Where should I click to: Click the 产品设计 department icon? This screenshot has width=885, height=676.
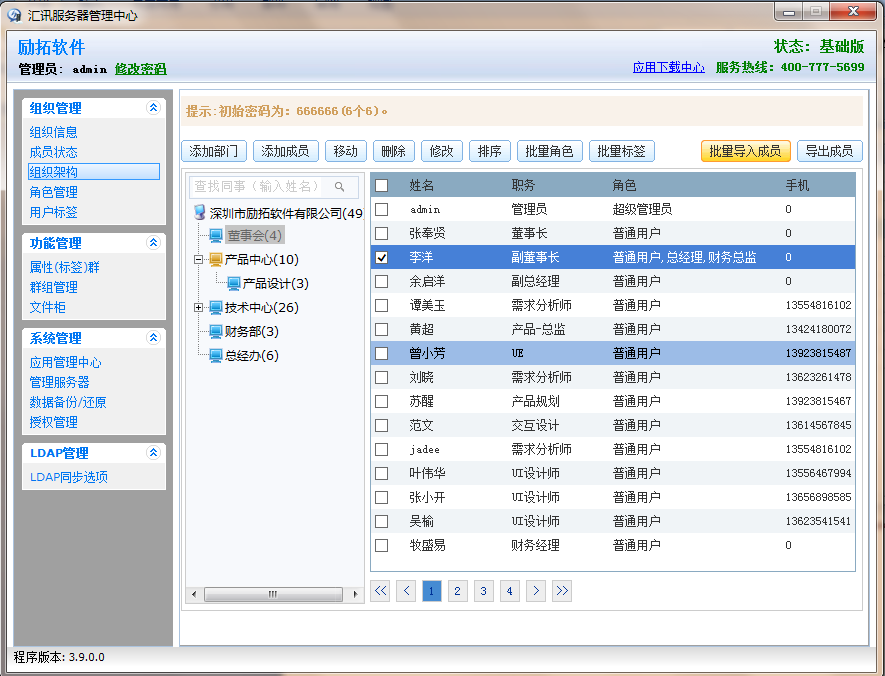coord(234,283)
